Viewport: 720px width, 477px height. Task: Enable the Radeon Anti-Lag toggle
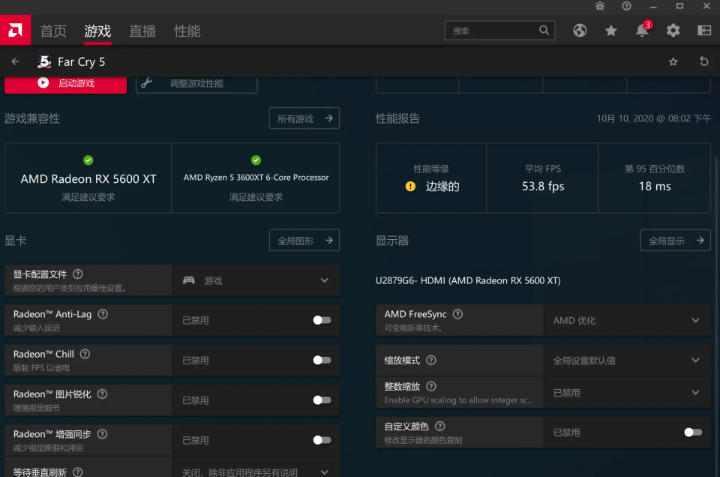pyautogui.click(x=322, y=320)
